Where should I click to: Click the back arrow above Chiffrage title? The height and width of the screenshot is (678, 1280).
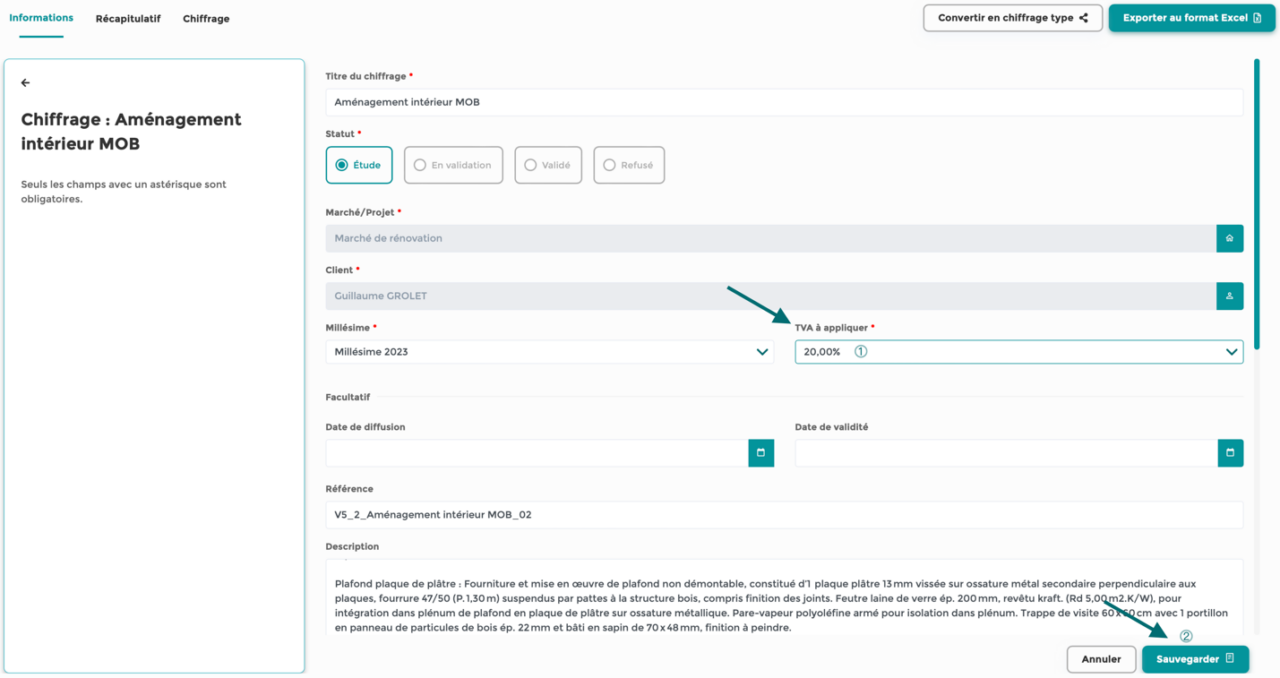tap(25, 83)
